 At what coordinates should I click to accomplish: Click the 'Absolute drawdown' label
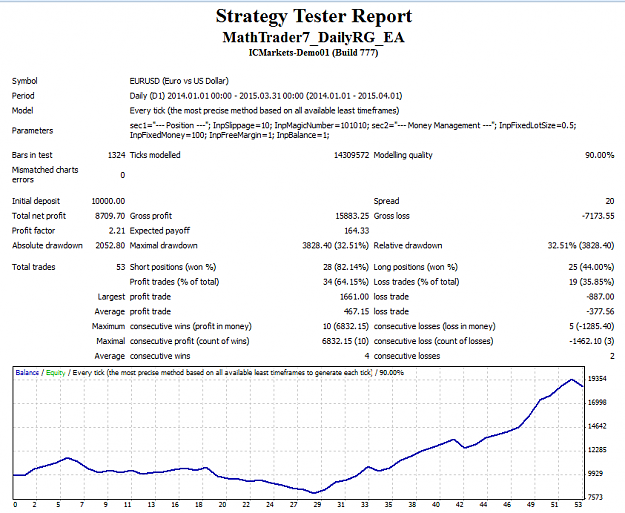pyautogui.click(x=47, y=245)
